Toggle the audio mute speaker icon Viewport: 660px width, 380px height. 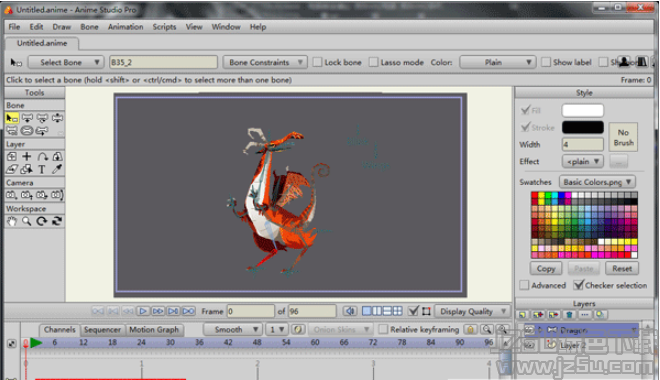349,311
